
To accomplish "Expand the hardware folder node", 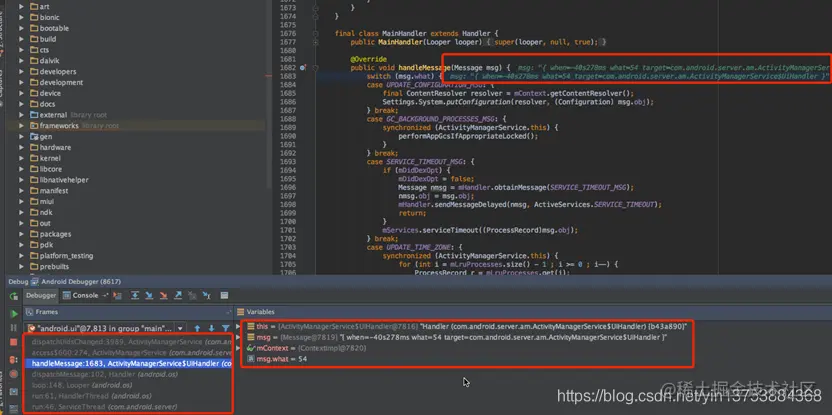I will pos(21,147).
